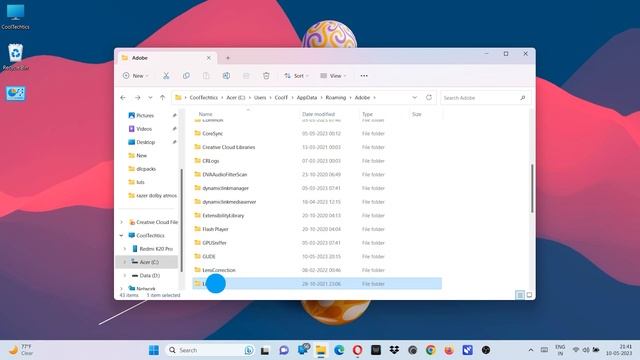Select the GUDE folder row
640x360 pixels.
coord(317,257)
